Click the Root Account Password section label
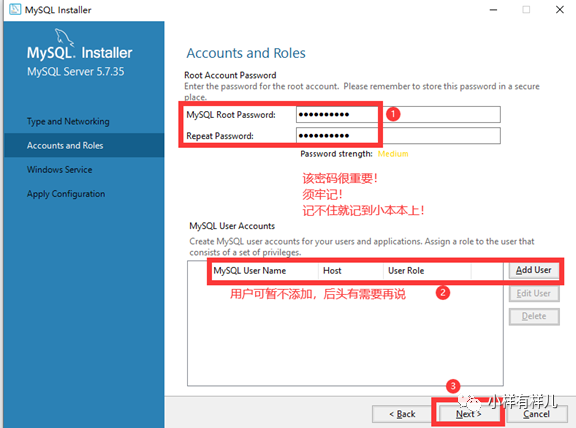This screenshot has height=428, width=576. point(230,75)
